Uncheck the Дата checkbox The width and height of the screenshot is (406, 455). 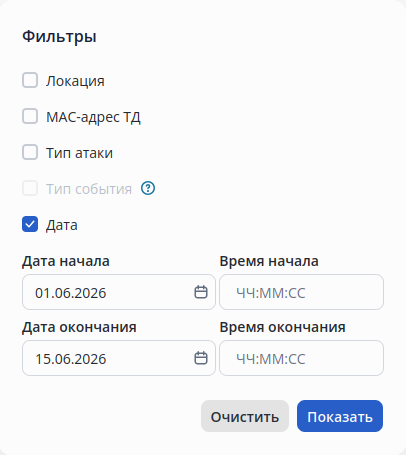click(x=30, y=224)
